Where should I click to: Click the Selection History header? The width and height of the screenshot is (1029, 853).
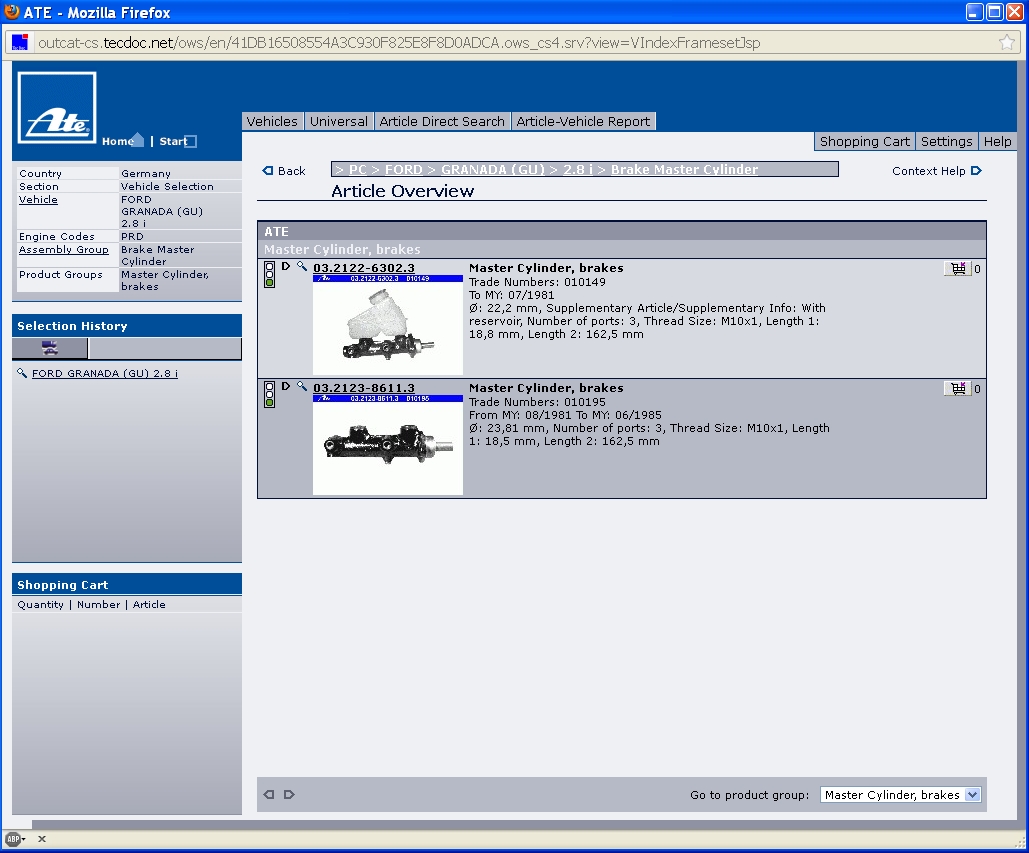(127, 326)
